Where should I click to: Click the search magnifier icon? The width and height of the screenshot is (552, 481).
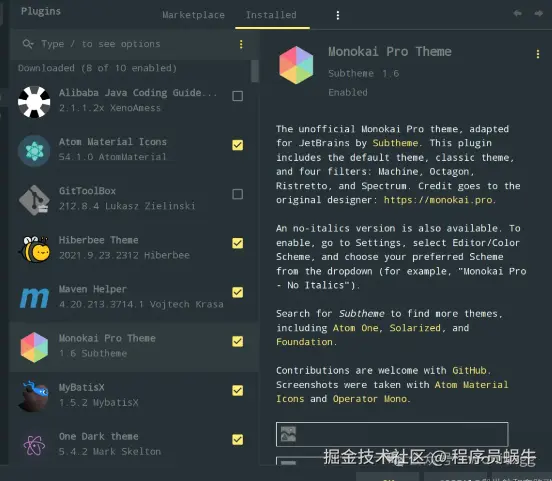pyautogui.click(x=28, y=44)
